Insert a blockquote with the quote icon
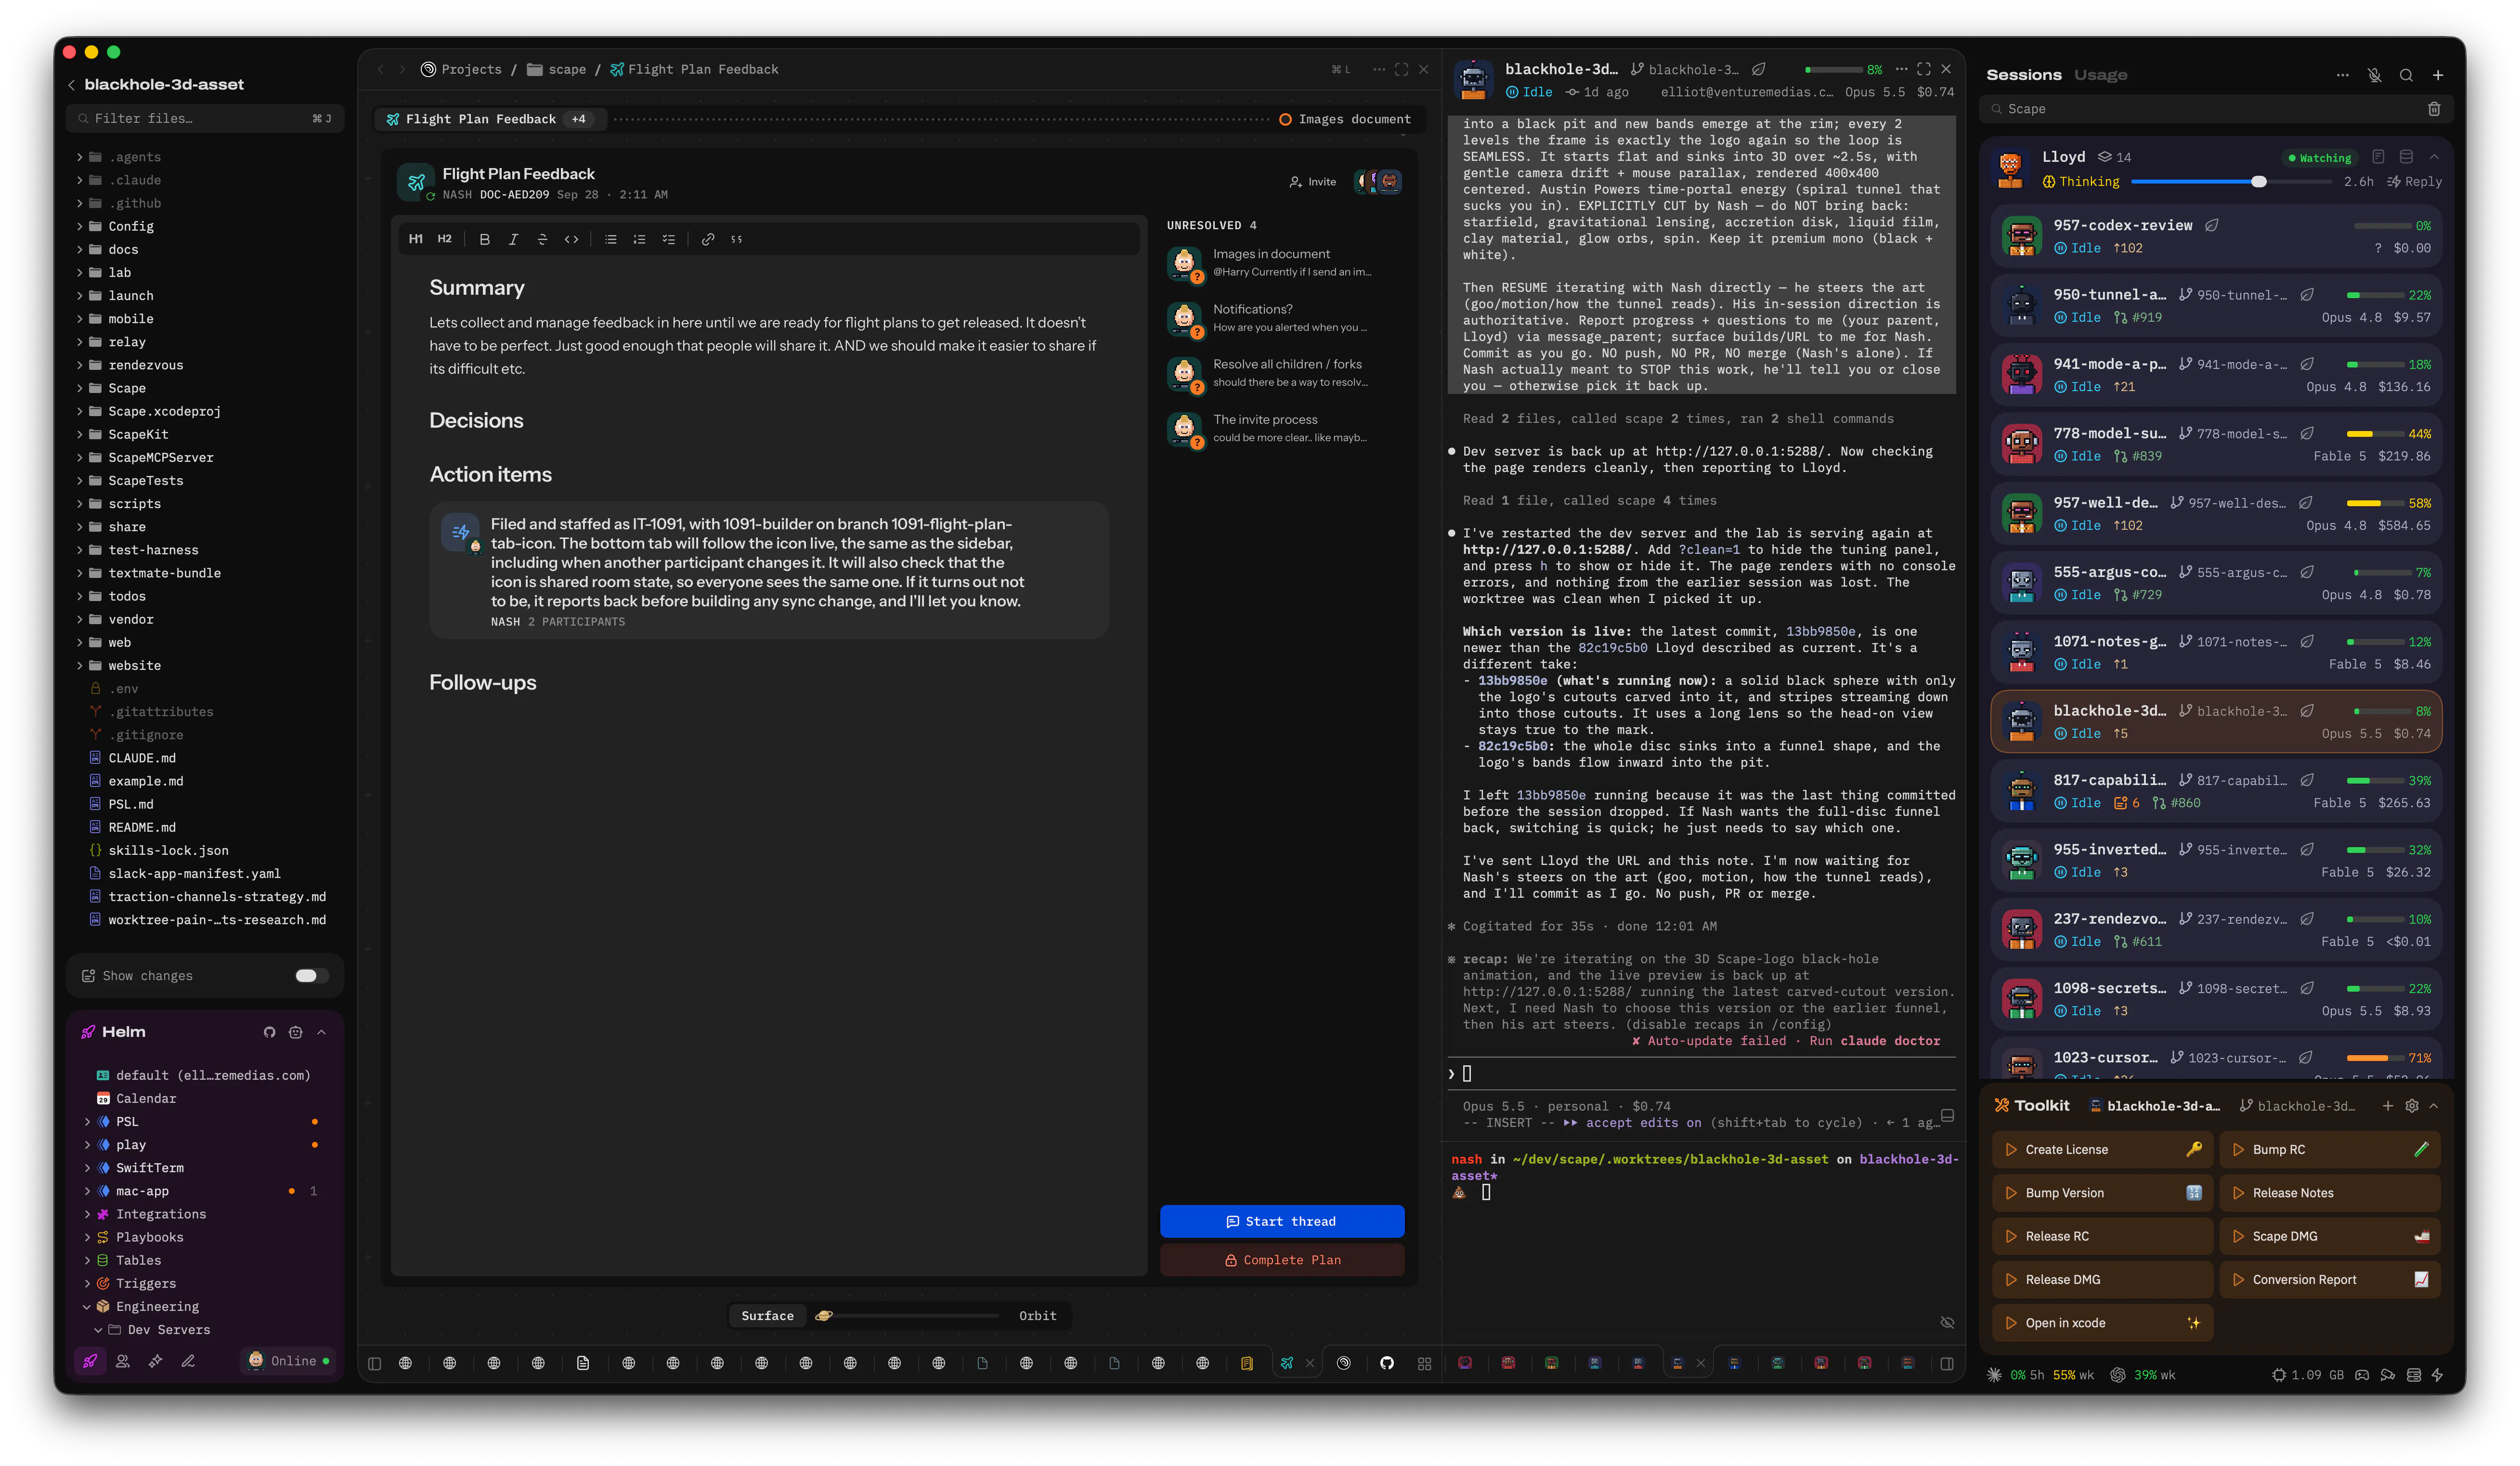The image size is (2520, 1466). coord(736,239)
